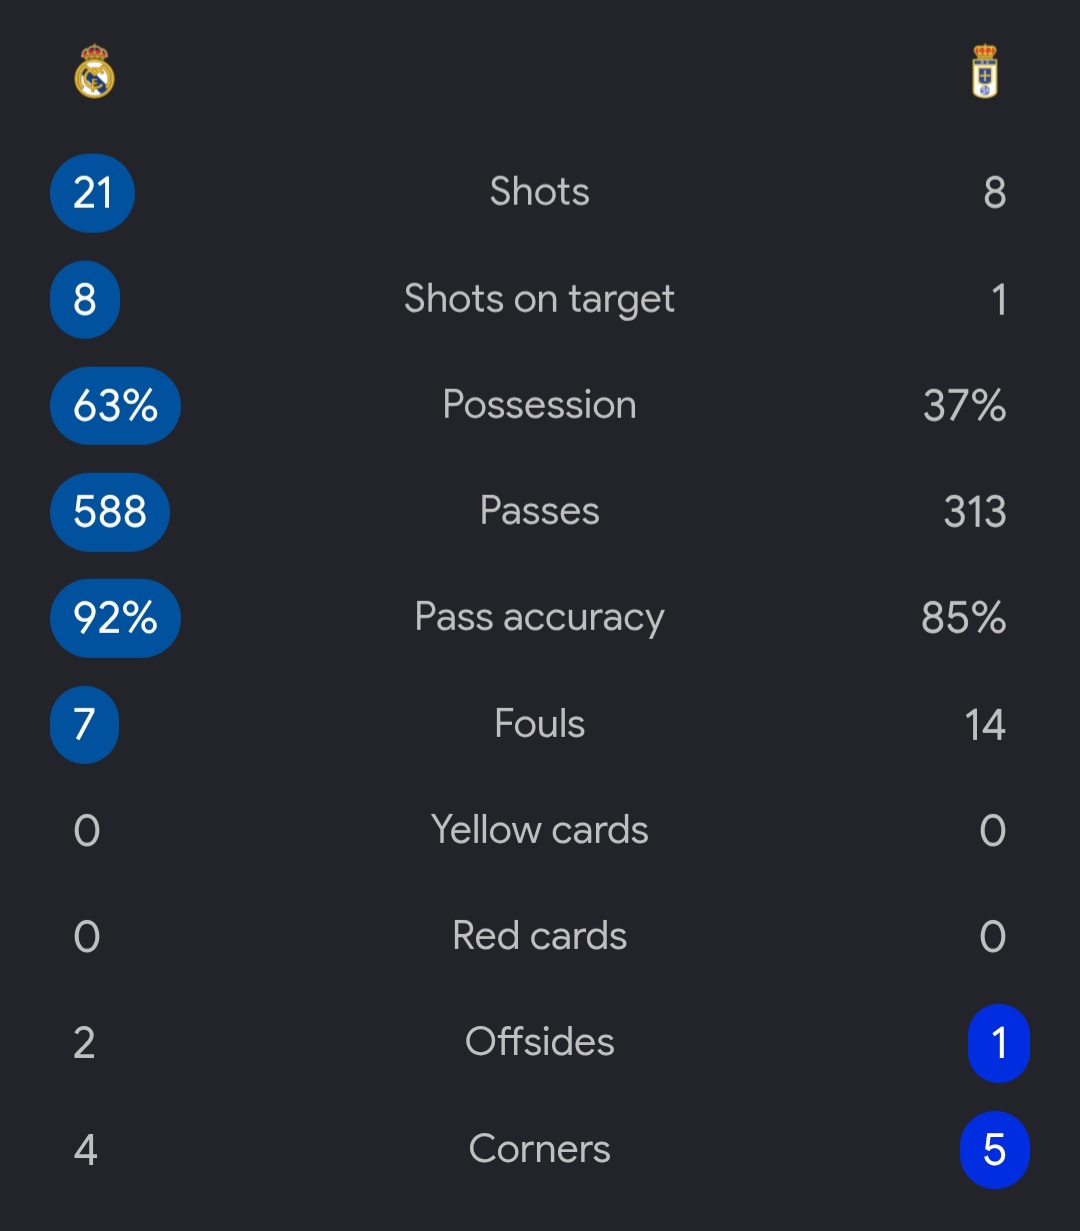
Task: Tap the away team's 37% possession value
Action: coord(964,406)
